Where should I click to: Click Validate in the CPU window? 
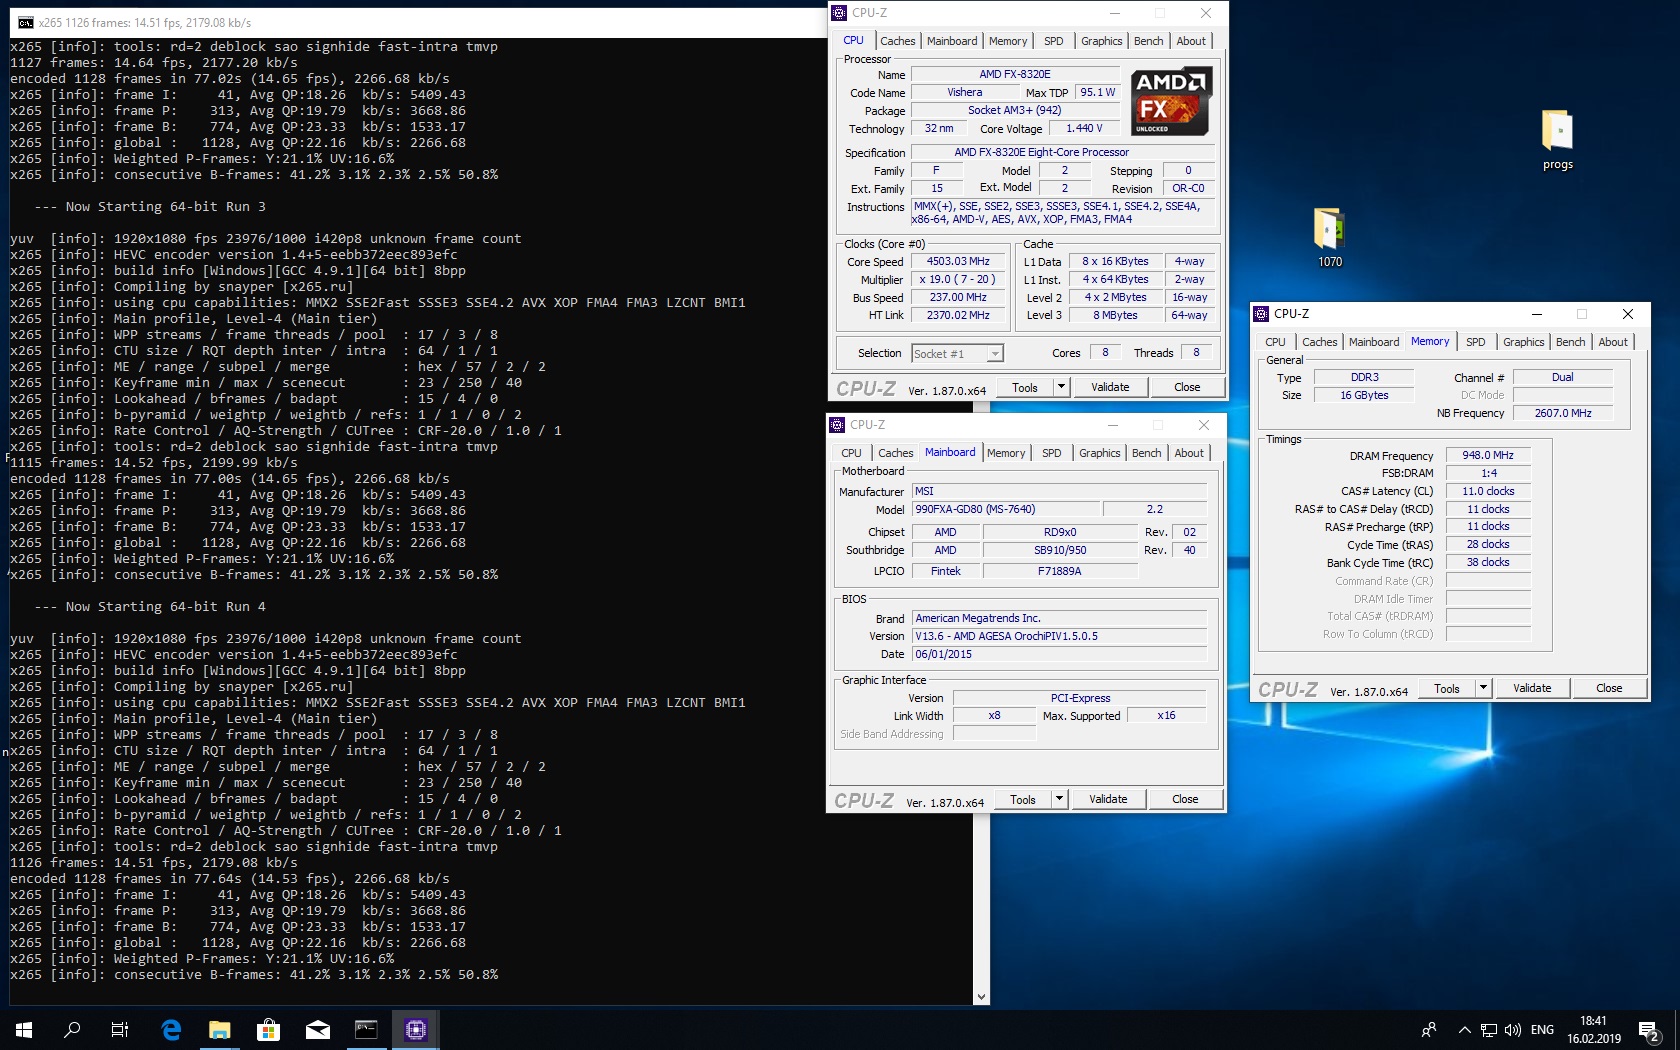tap(1109, 387)
